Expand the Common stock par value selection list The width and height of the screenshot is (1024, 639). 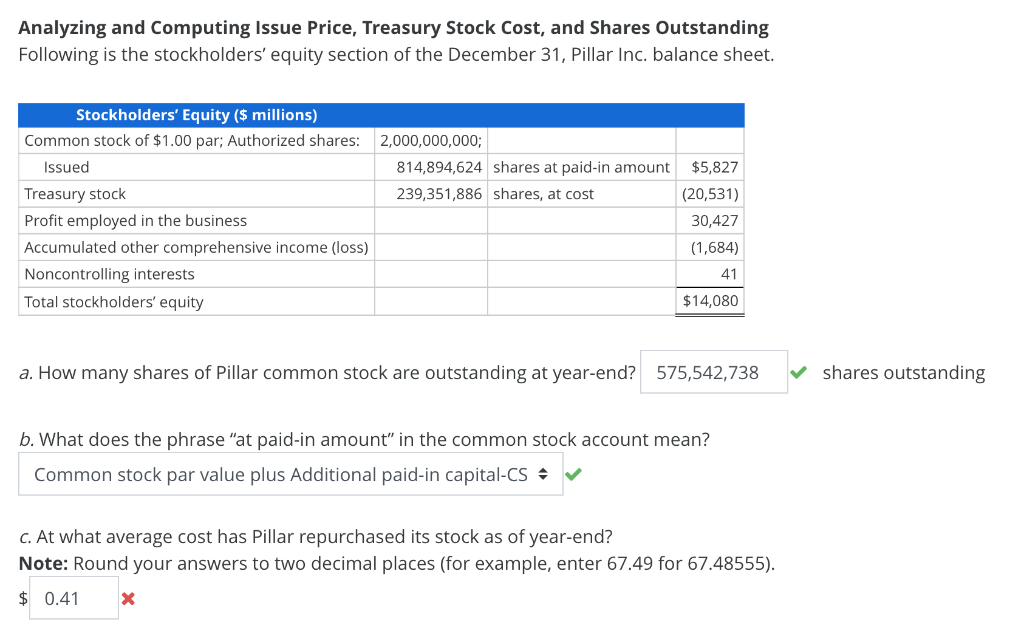click(x=290, y=473)
